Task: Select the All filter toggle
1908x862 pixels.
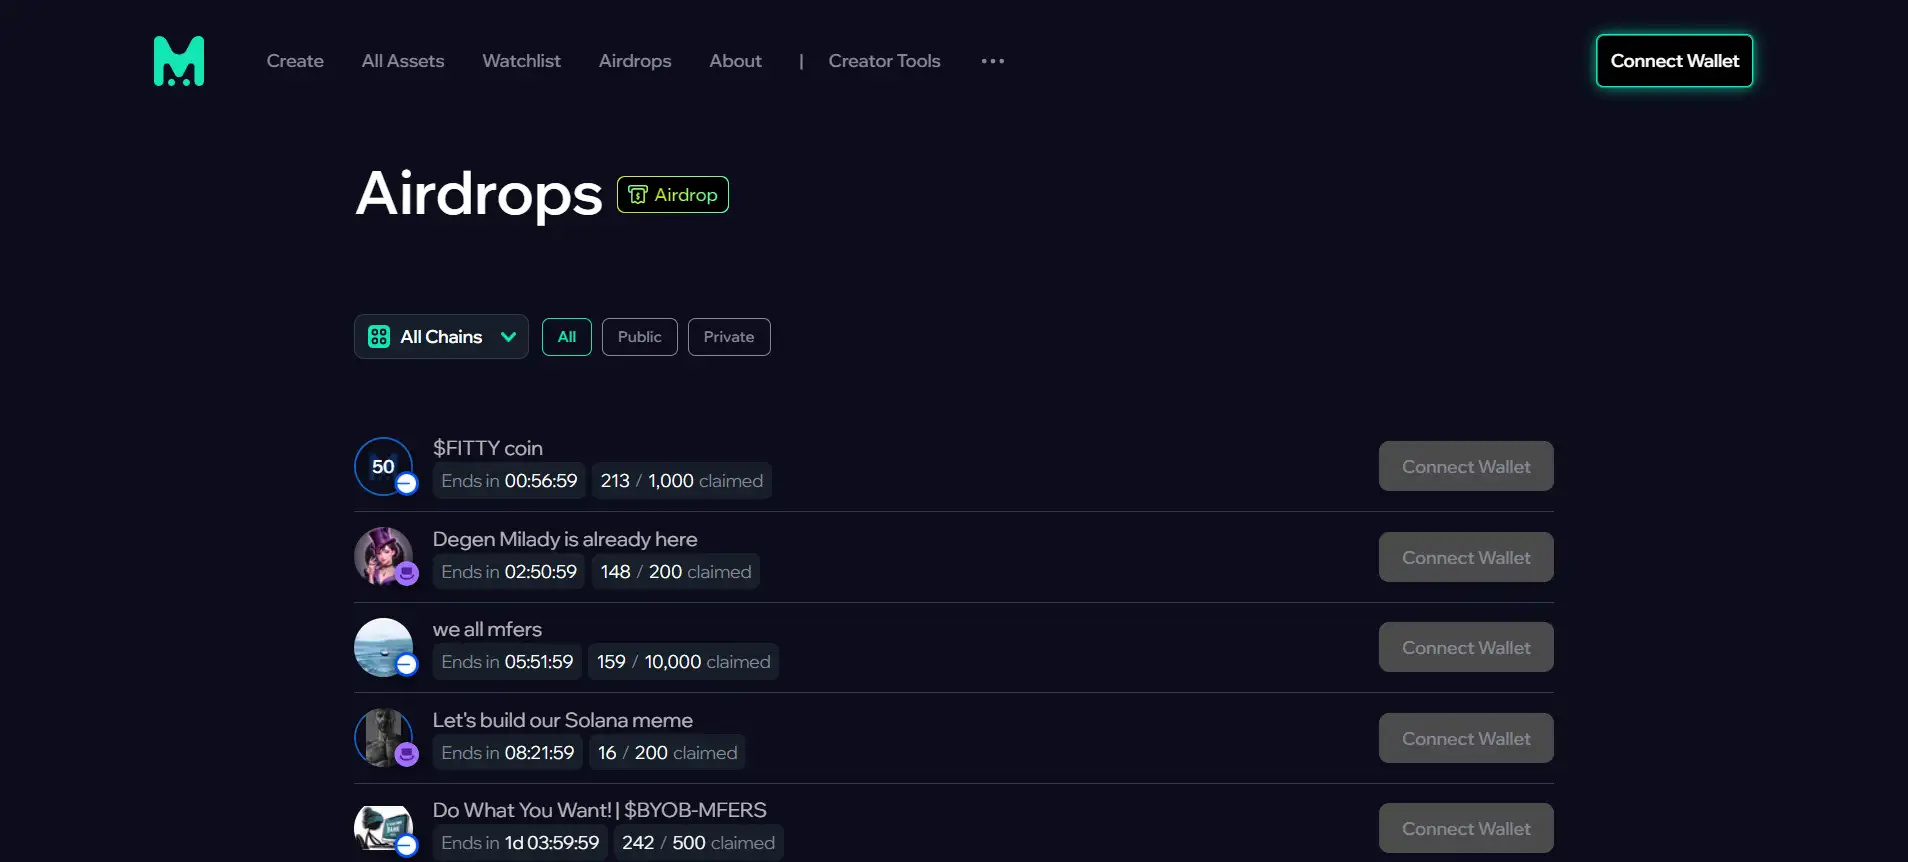Action: tap(567, 337)
